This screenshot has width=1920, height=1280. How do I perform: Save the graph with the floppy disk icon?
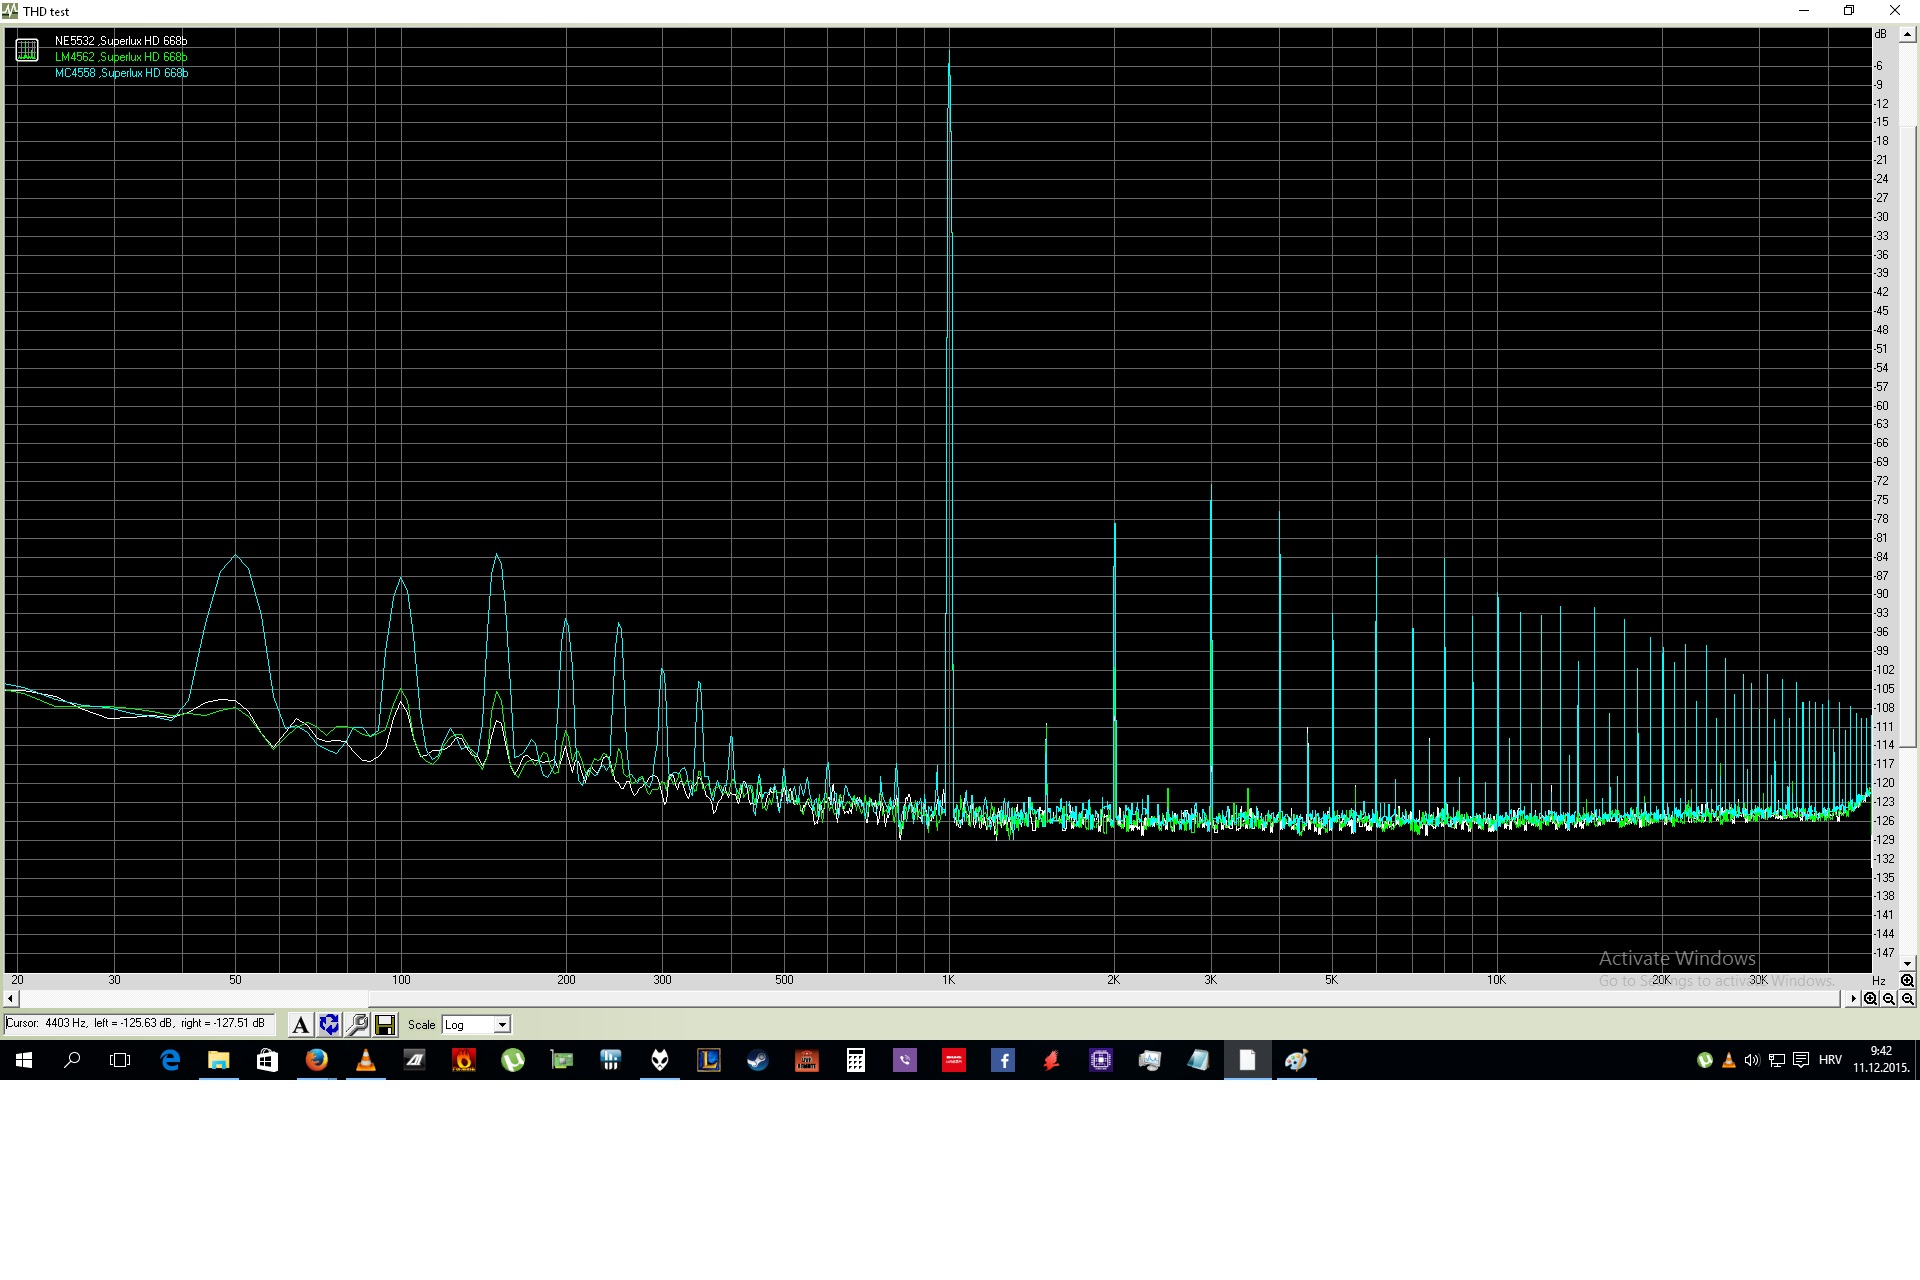(385, 1025)
